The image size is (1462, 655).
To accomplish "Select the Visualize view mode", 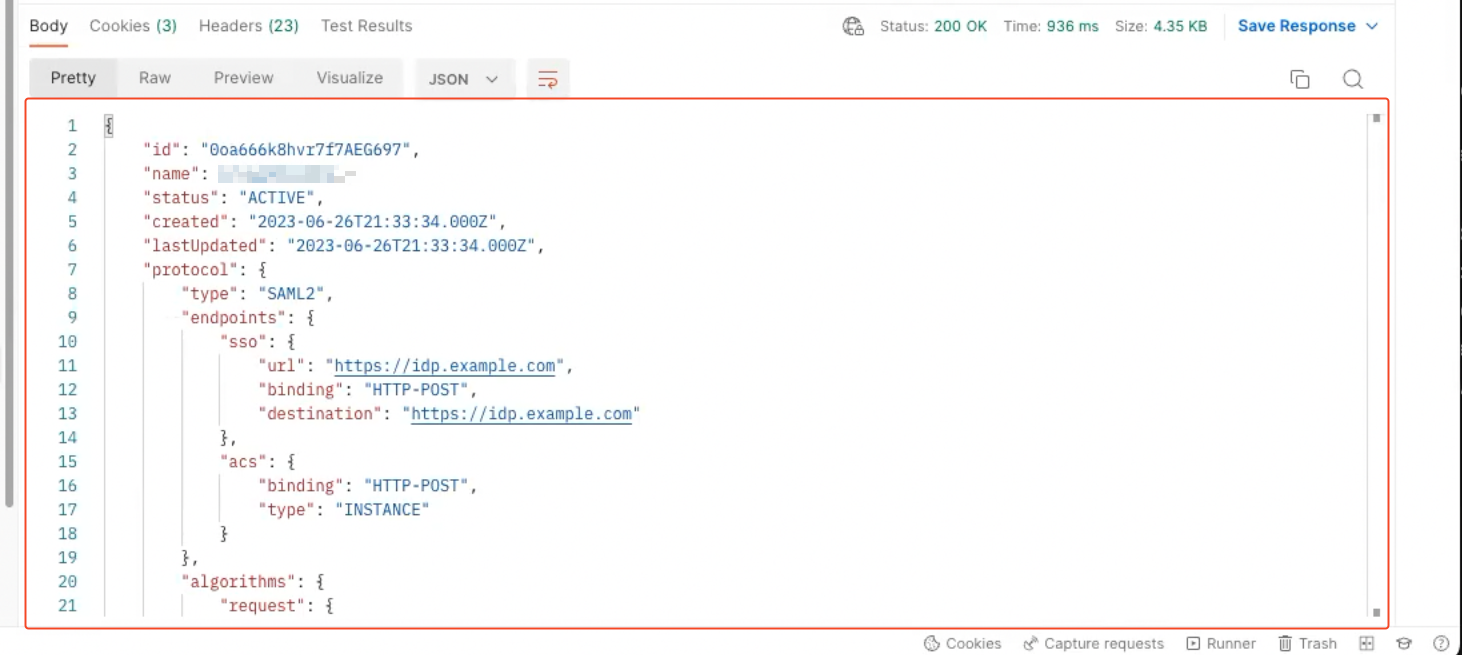I will 349,78.
